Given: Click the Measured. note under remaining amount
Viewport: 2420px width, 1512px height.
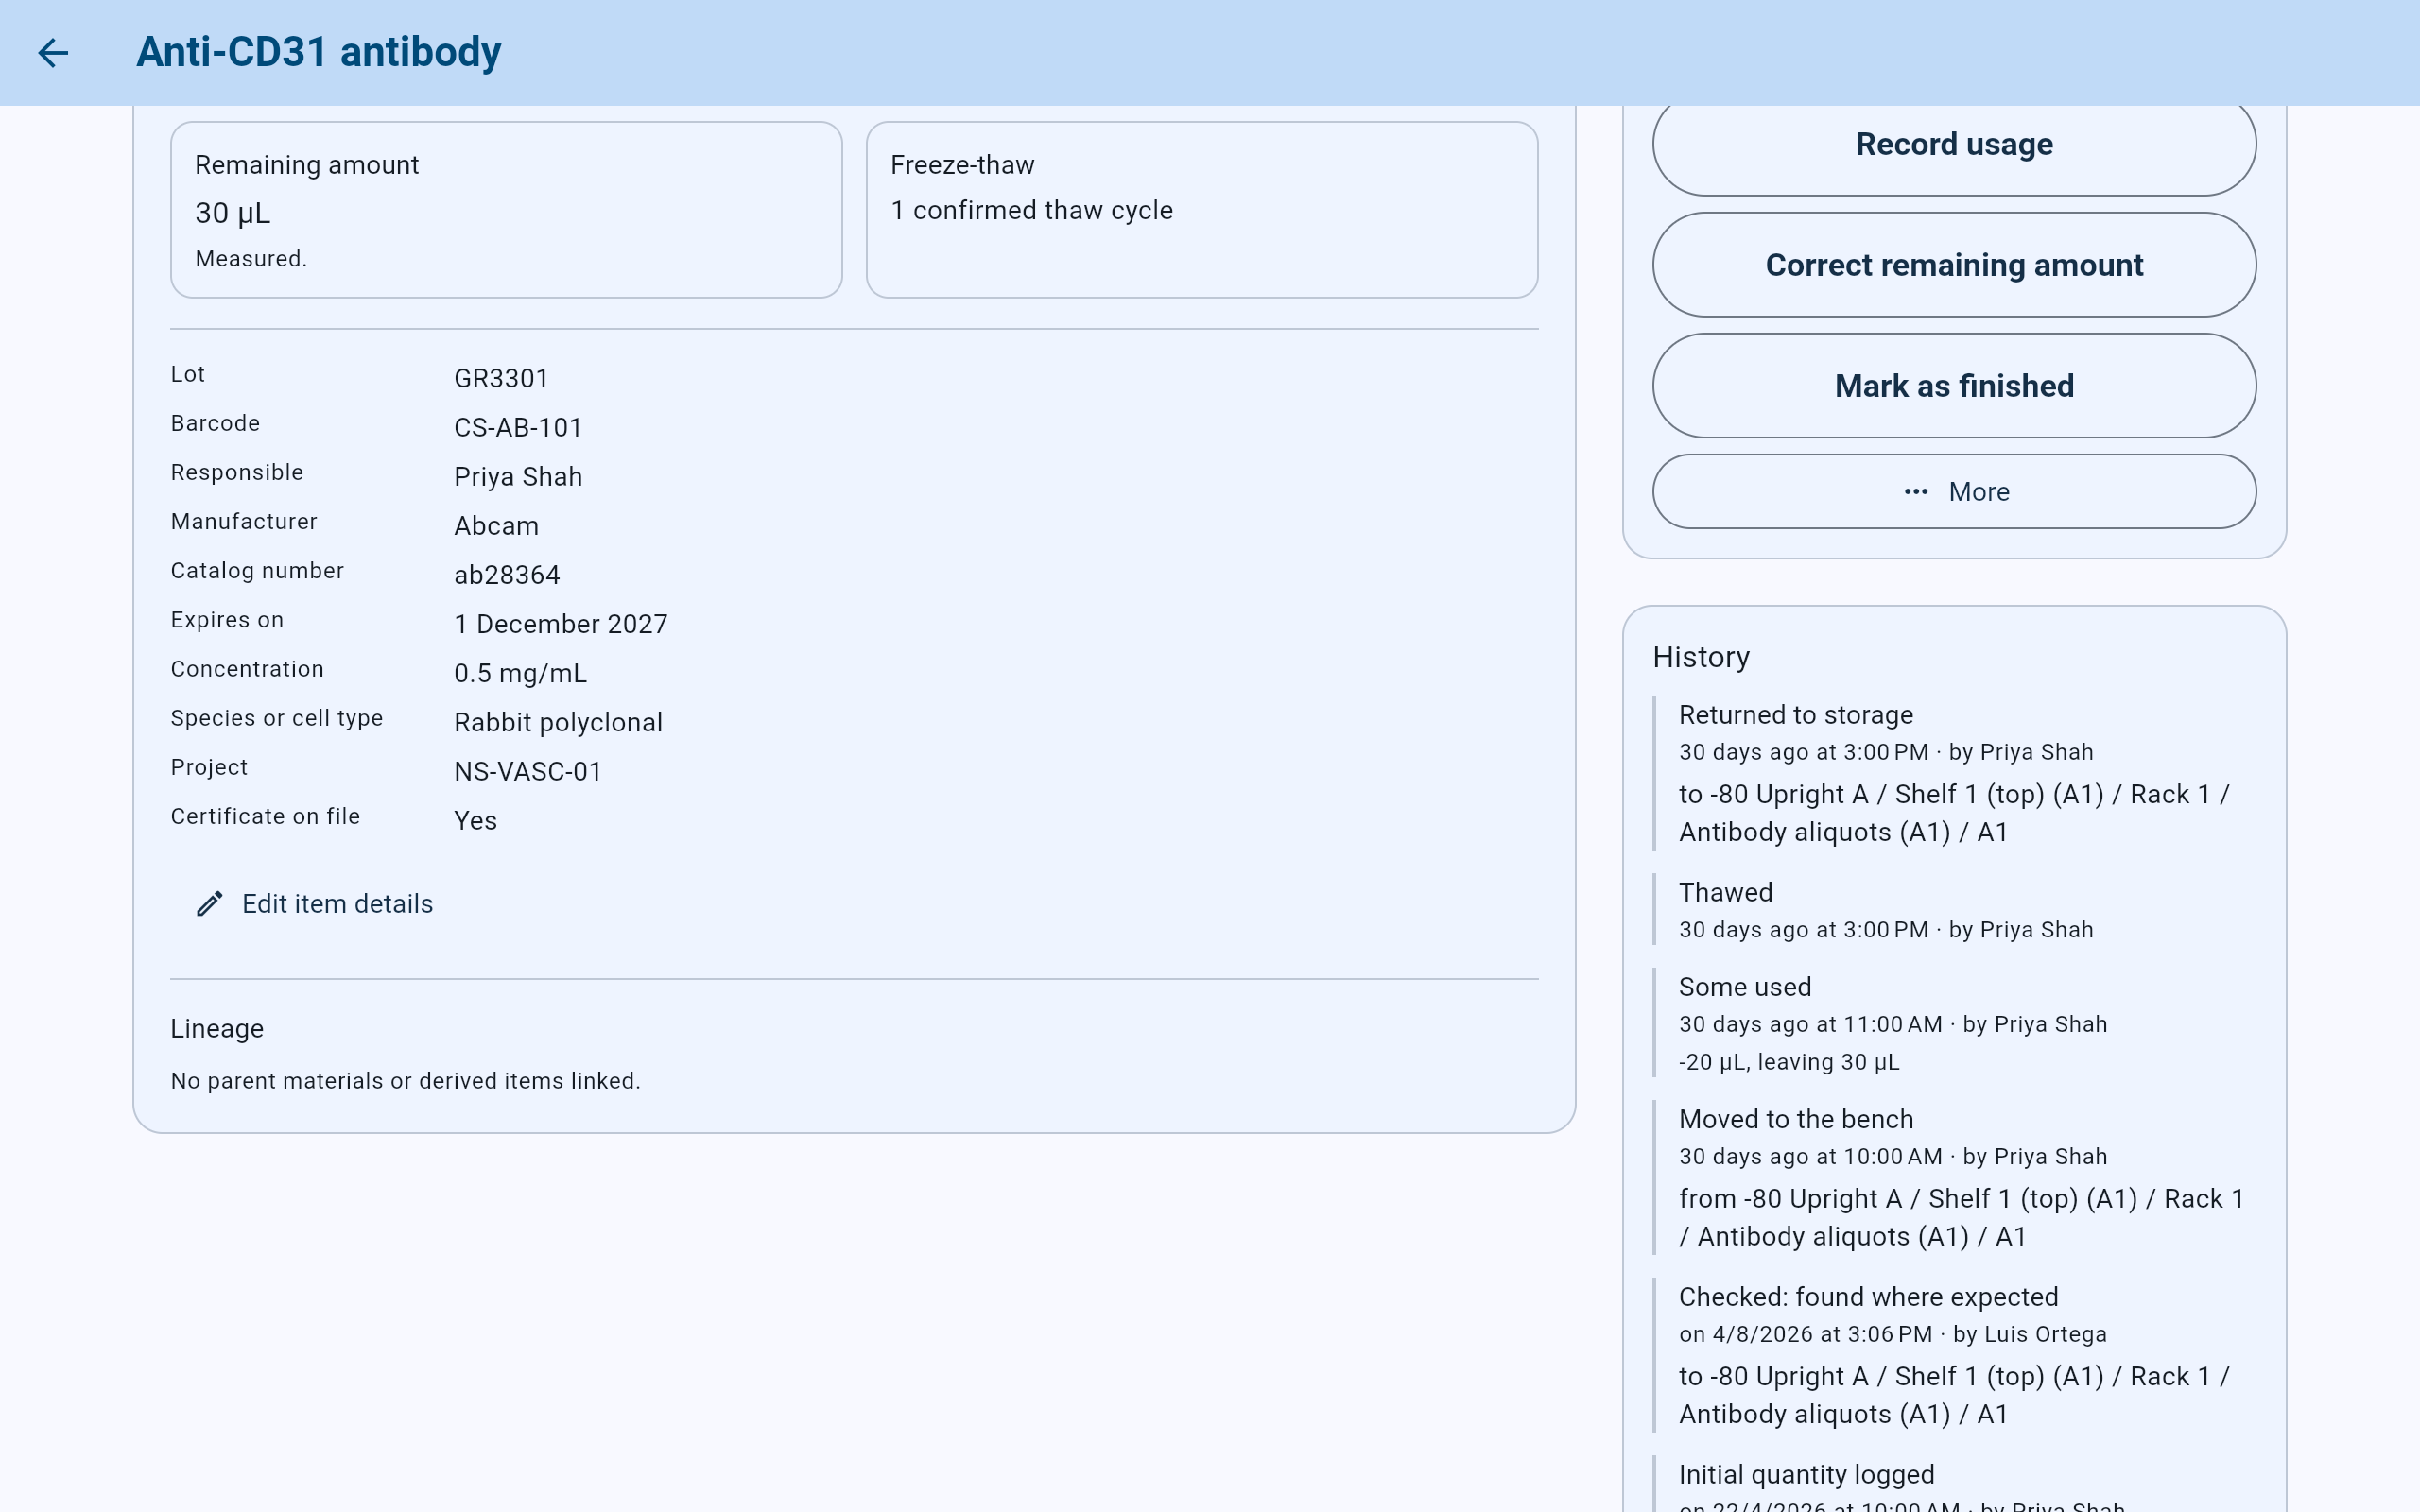Looking at the screenshot, I should (250, 259).
